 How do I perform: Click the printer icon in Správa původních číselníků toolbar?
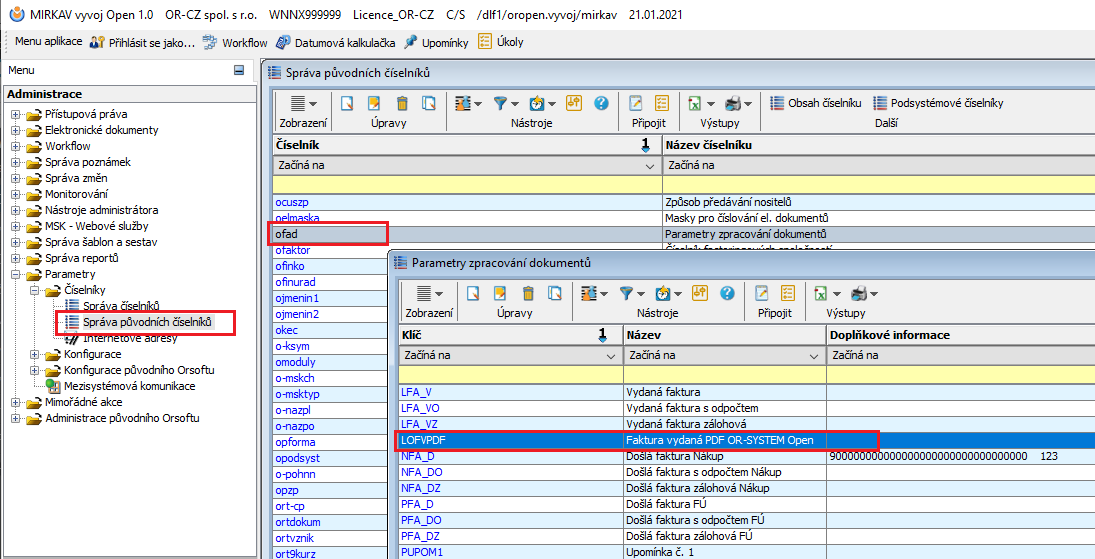(733, 103)
